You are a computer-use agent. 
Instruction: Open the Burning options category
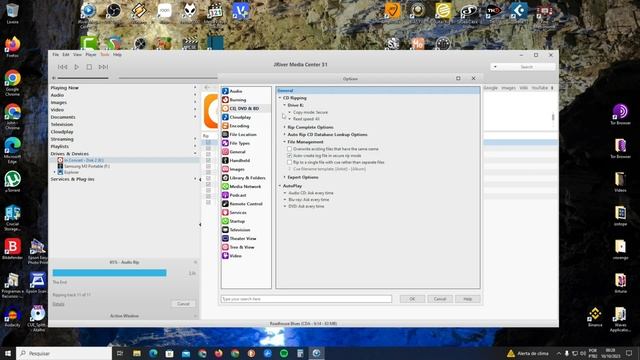tap(238, 100)
